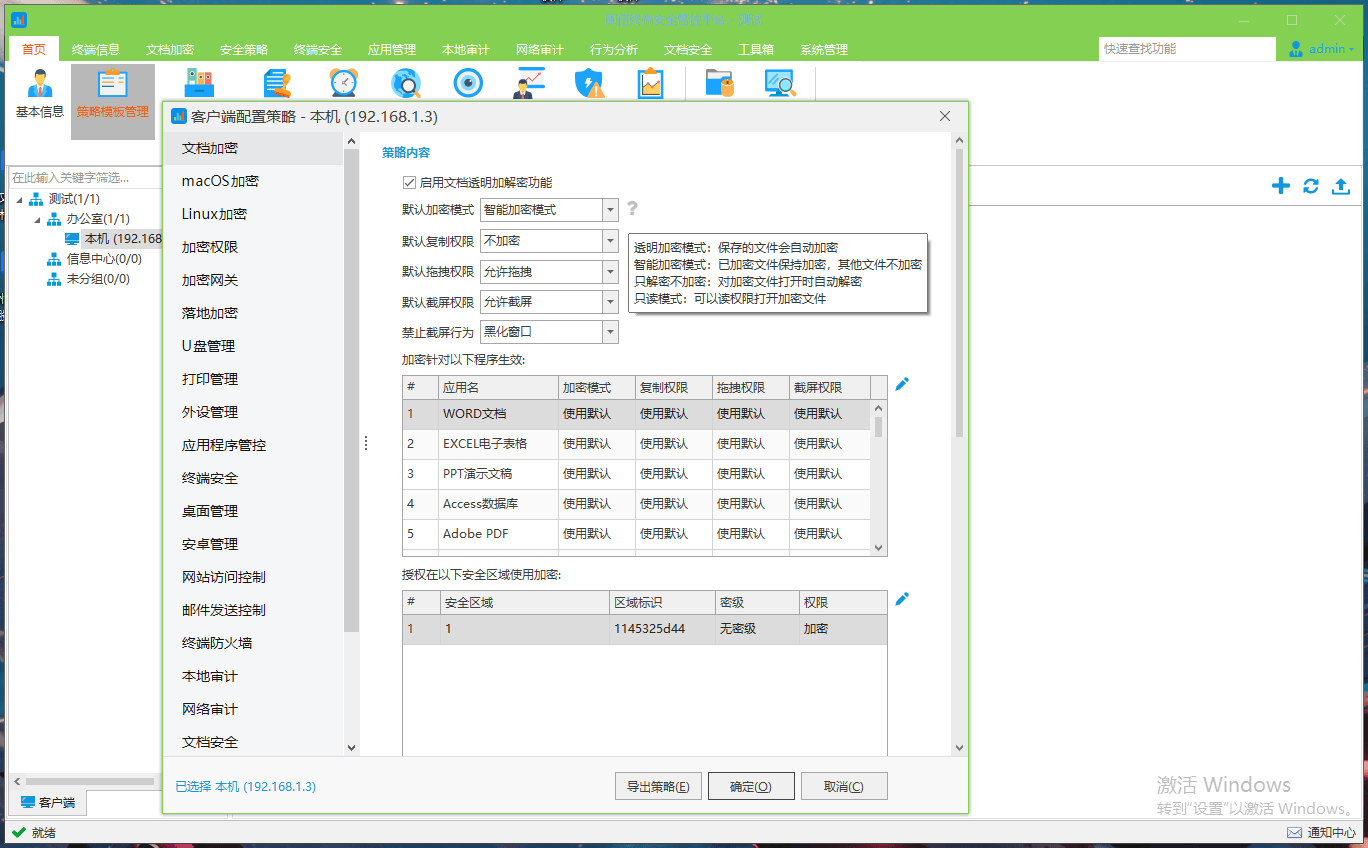
Task: Click the 快速查找功能 search field
Action: coord(1186,49)
